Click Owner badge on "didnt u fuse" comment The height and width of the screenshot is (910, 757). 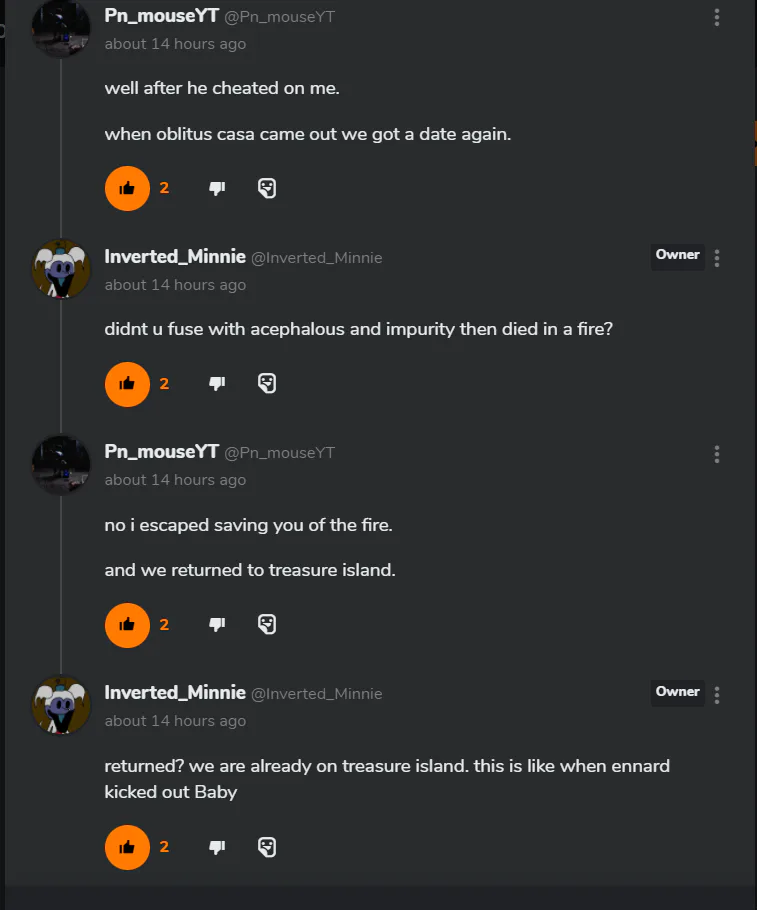pyautogui.click(x=677, y=255)
